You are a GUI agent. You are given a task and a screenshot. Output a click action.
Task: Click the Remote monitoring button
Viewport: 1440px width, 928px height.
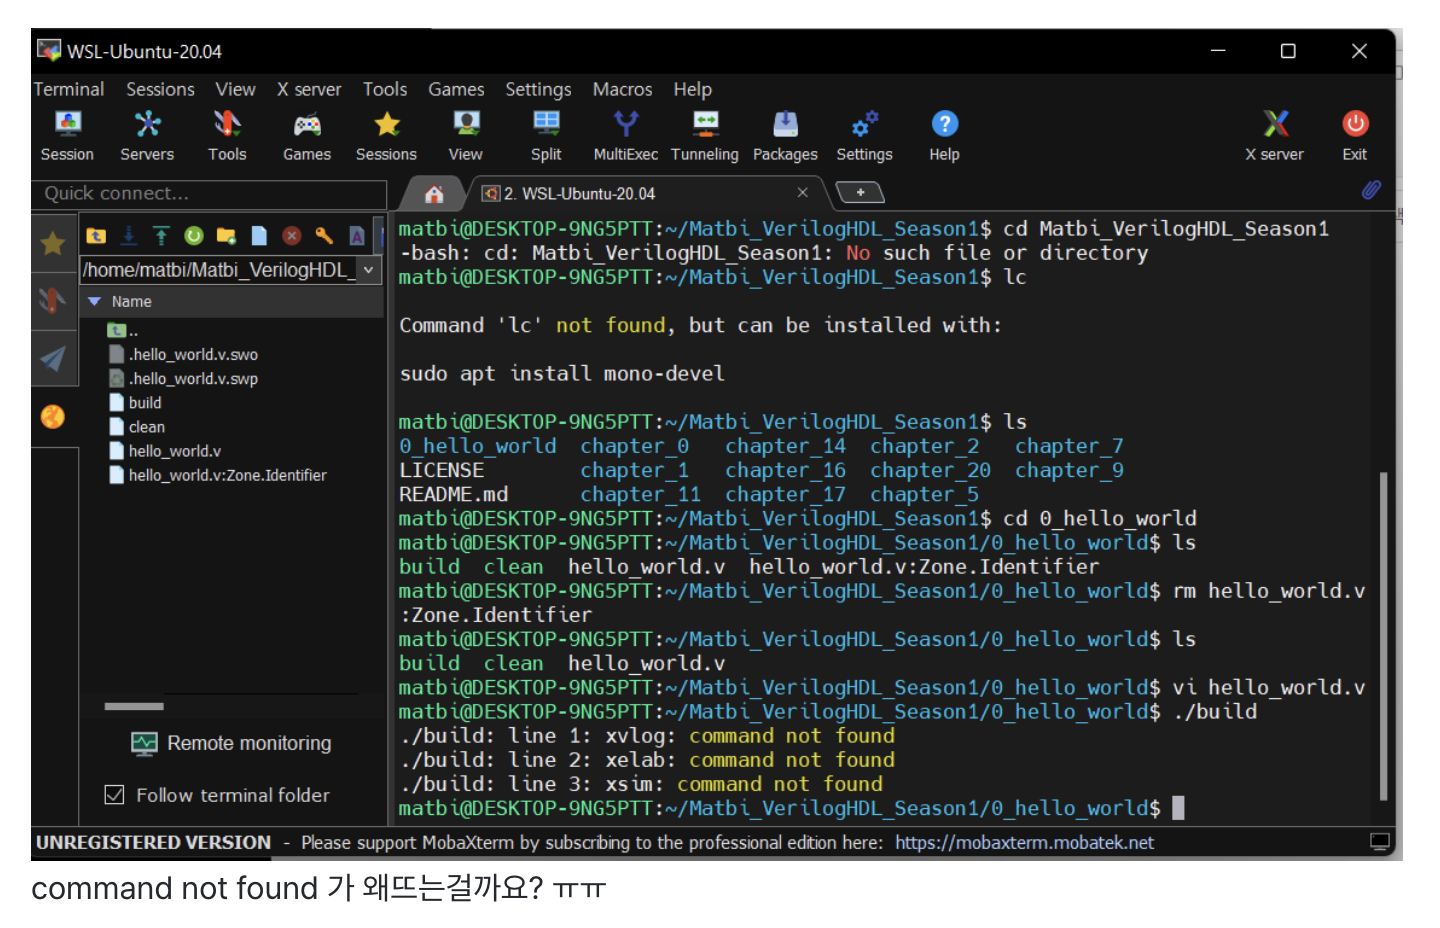pyautogui.click(x=231, y=743)
